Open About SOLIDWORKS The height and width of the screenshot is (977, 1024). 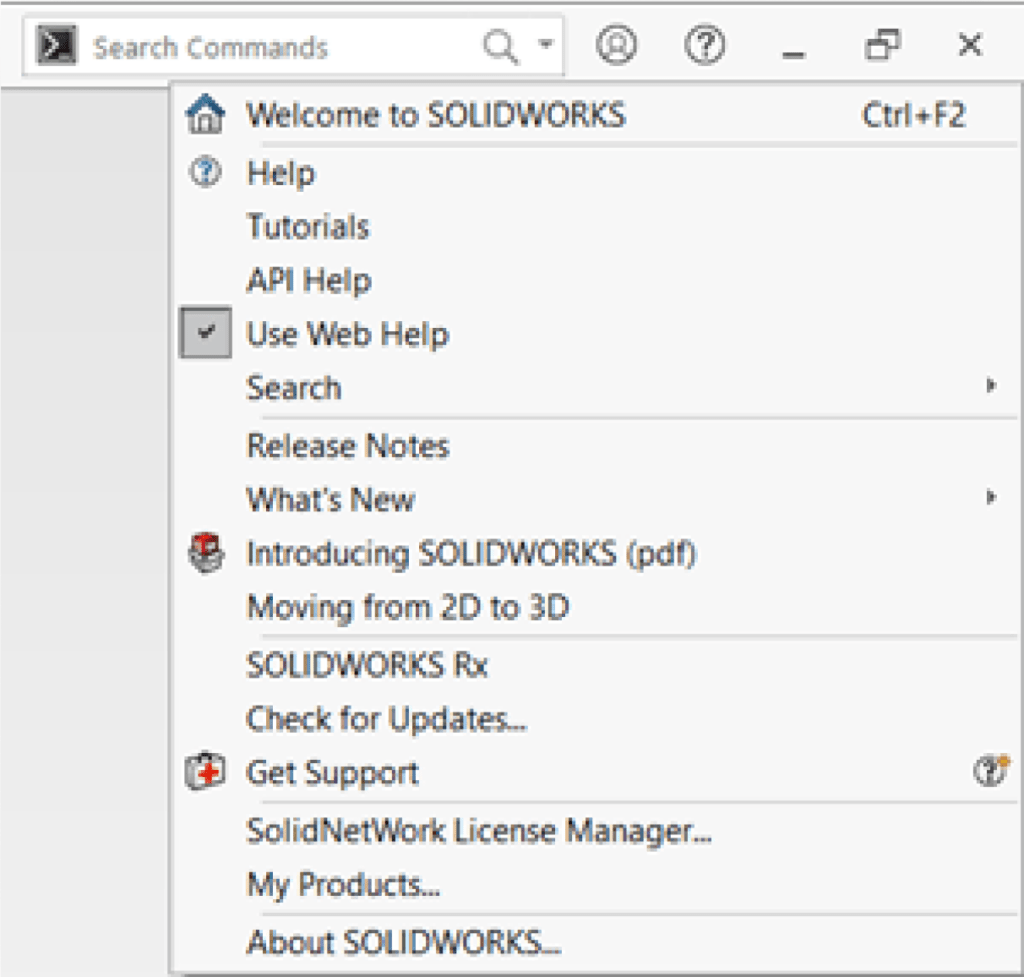[x=402, y=941]
